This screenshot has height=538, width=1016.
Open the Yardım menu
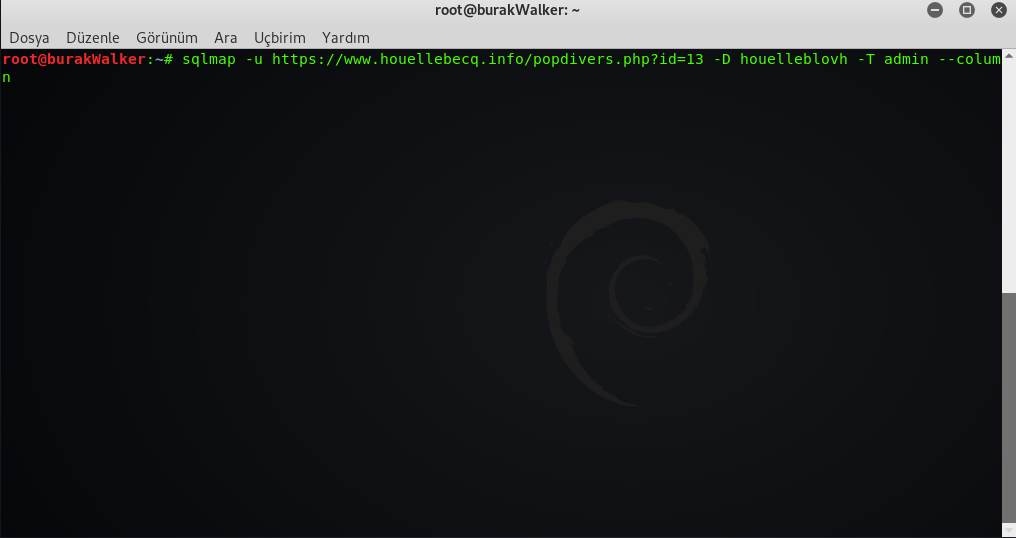pos(345,38)
